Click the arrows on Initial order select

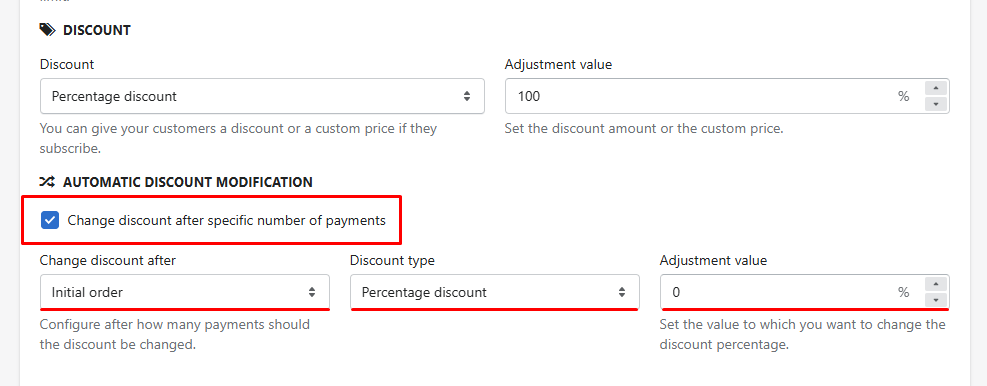pos(312,292)
